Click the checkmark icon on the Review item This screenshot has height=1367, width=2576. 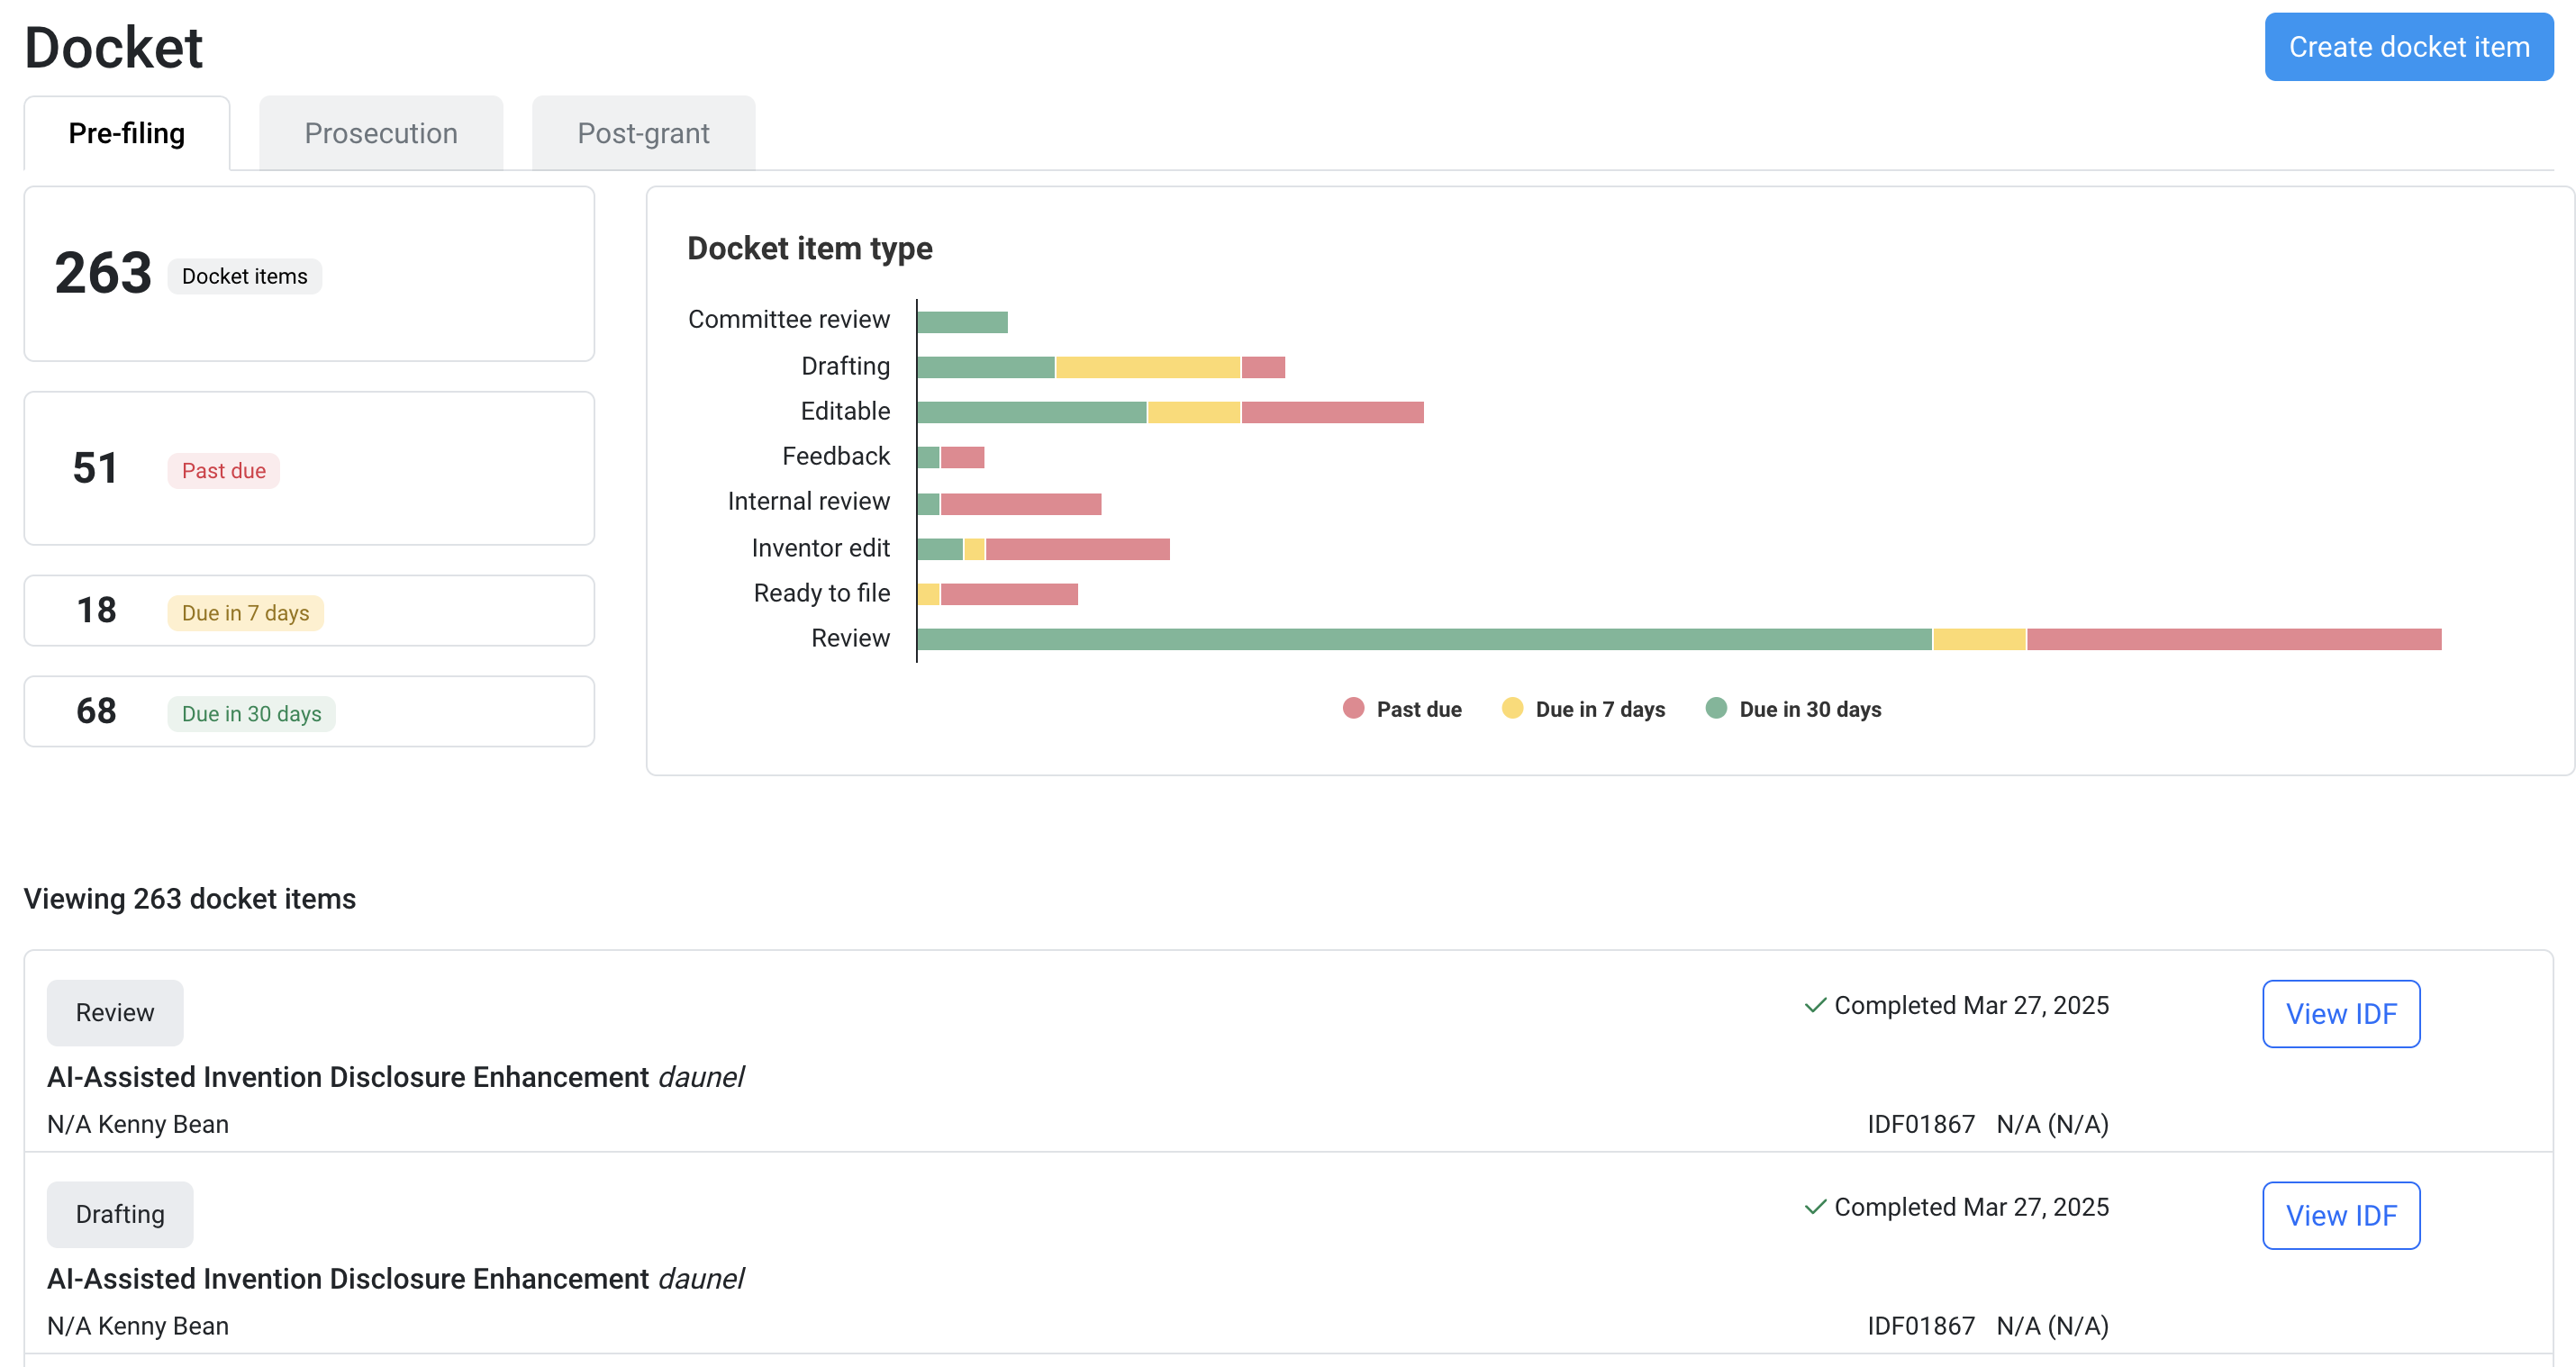tap(1815, 1005)
